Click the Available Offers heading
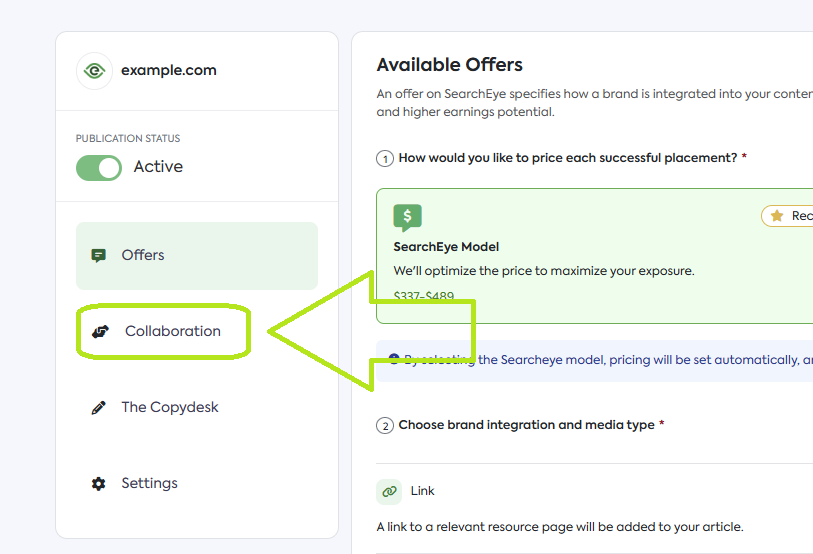 pos(449,65)
